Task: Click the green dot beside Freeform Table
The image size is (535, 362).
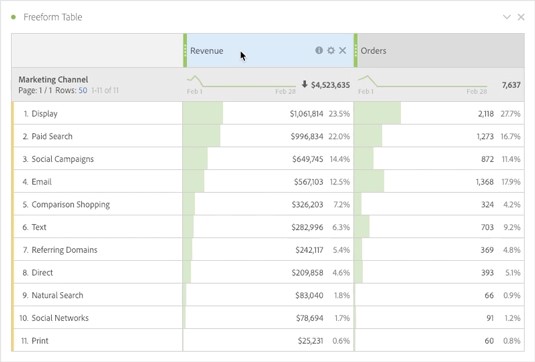Action: pyautogui.click(x=14, y=17)
